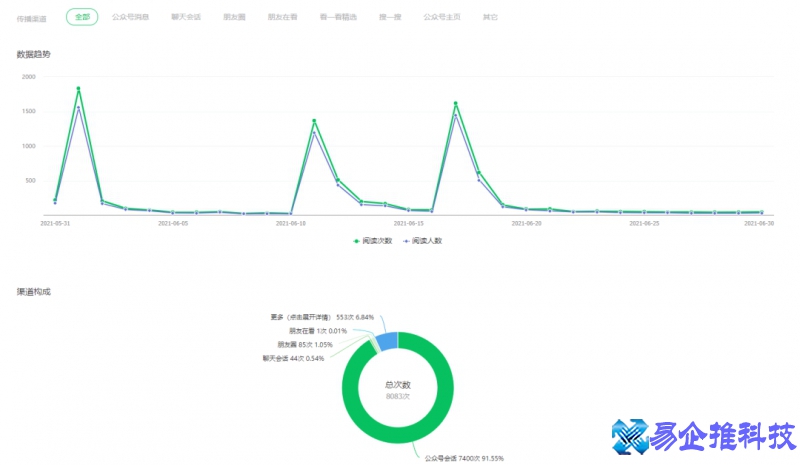
Task: Click the 1000 y-axis value
Action: pyautogui.click(x=29, y=146)
